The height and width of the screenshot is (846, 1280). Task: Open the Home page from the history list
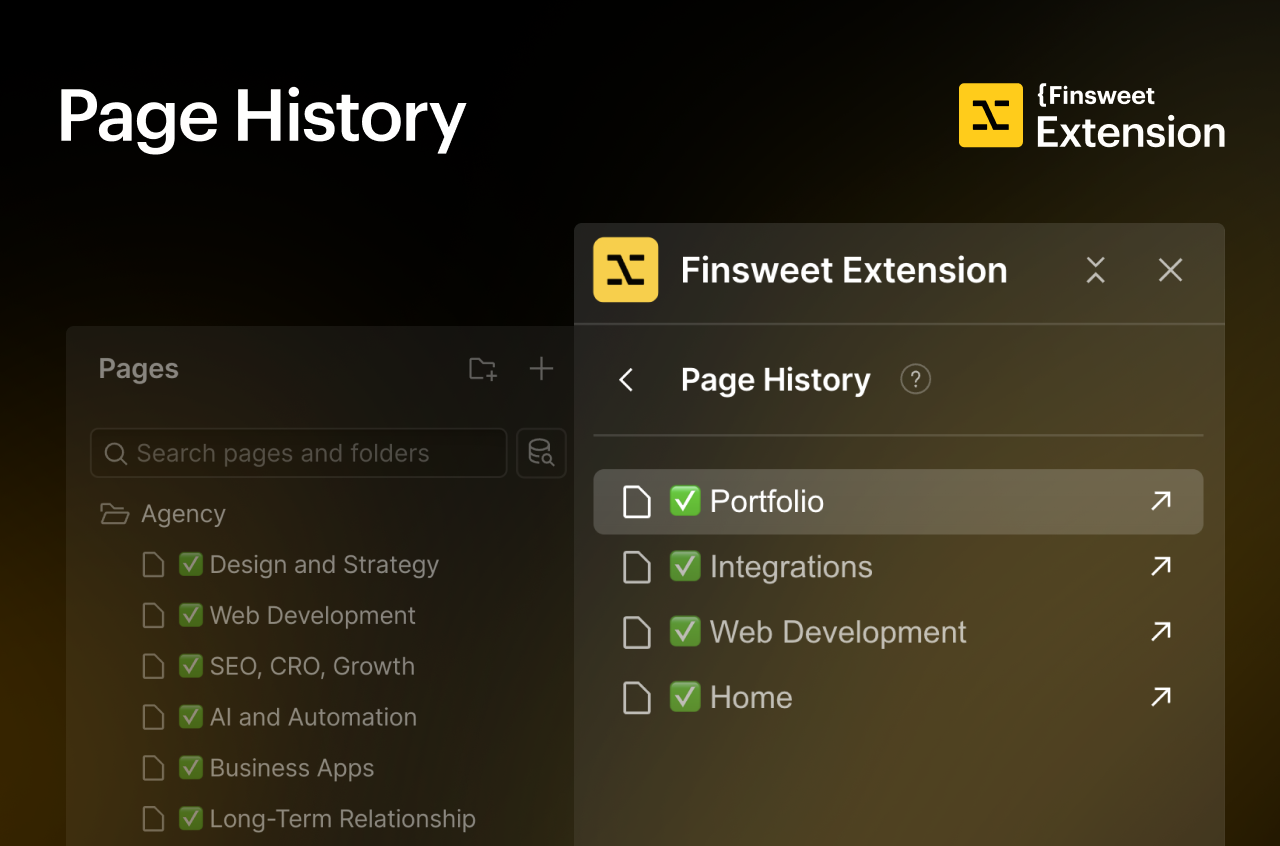[x=750, y=697]
